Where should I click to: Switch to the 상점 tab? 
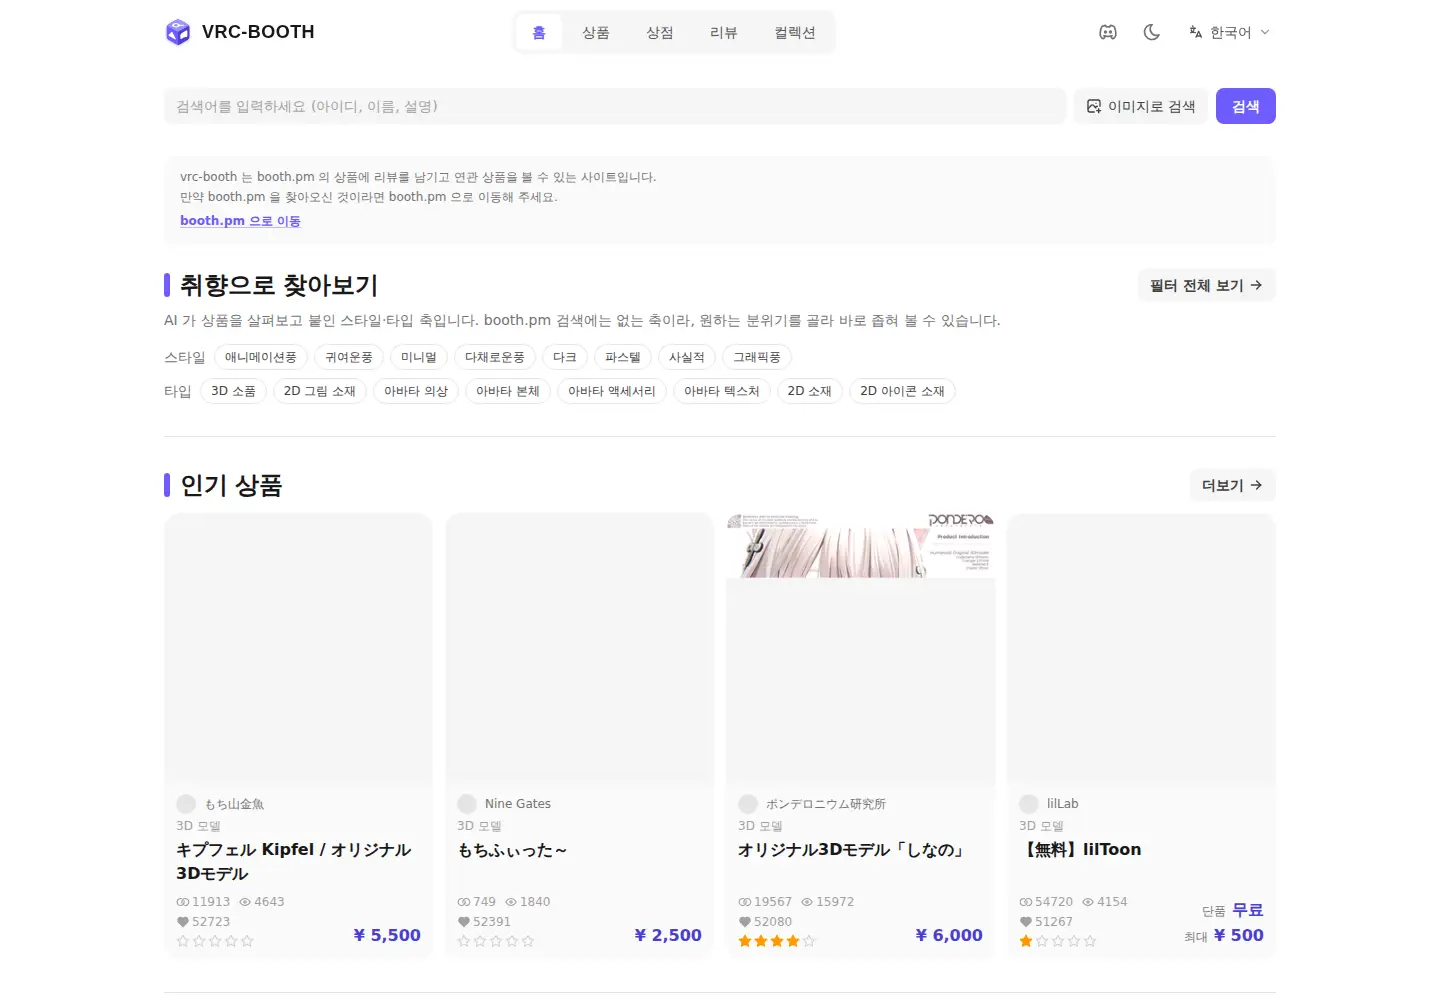point(660,33)
